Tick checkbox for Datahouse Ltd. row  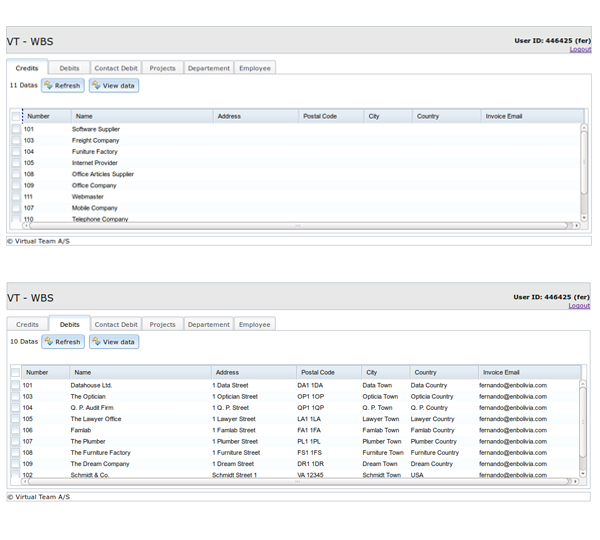click(x=15, y=385)
